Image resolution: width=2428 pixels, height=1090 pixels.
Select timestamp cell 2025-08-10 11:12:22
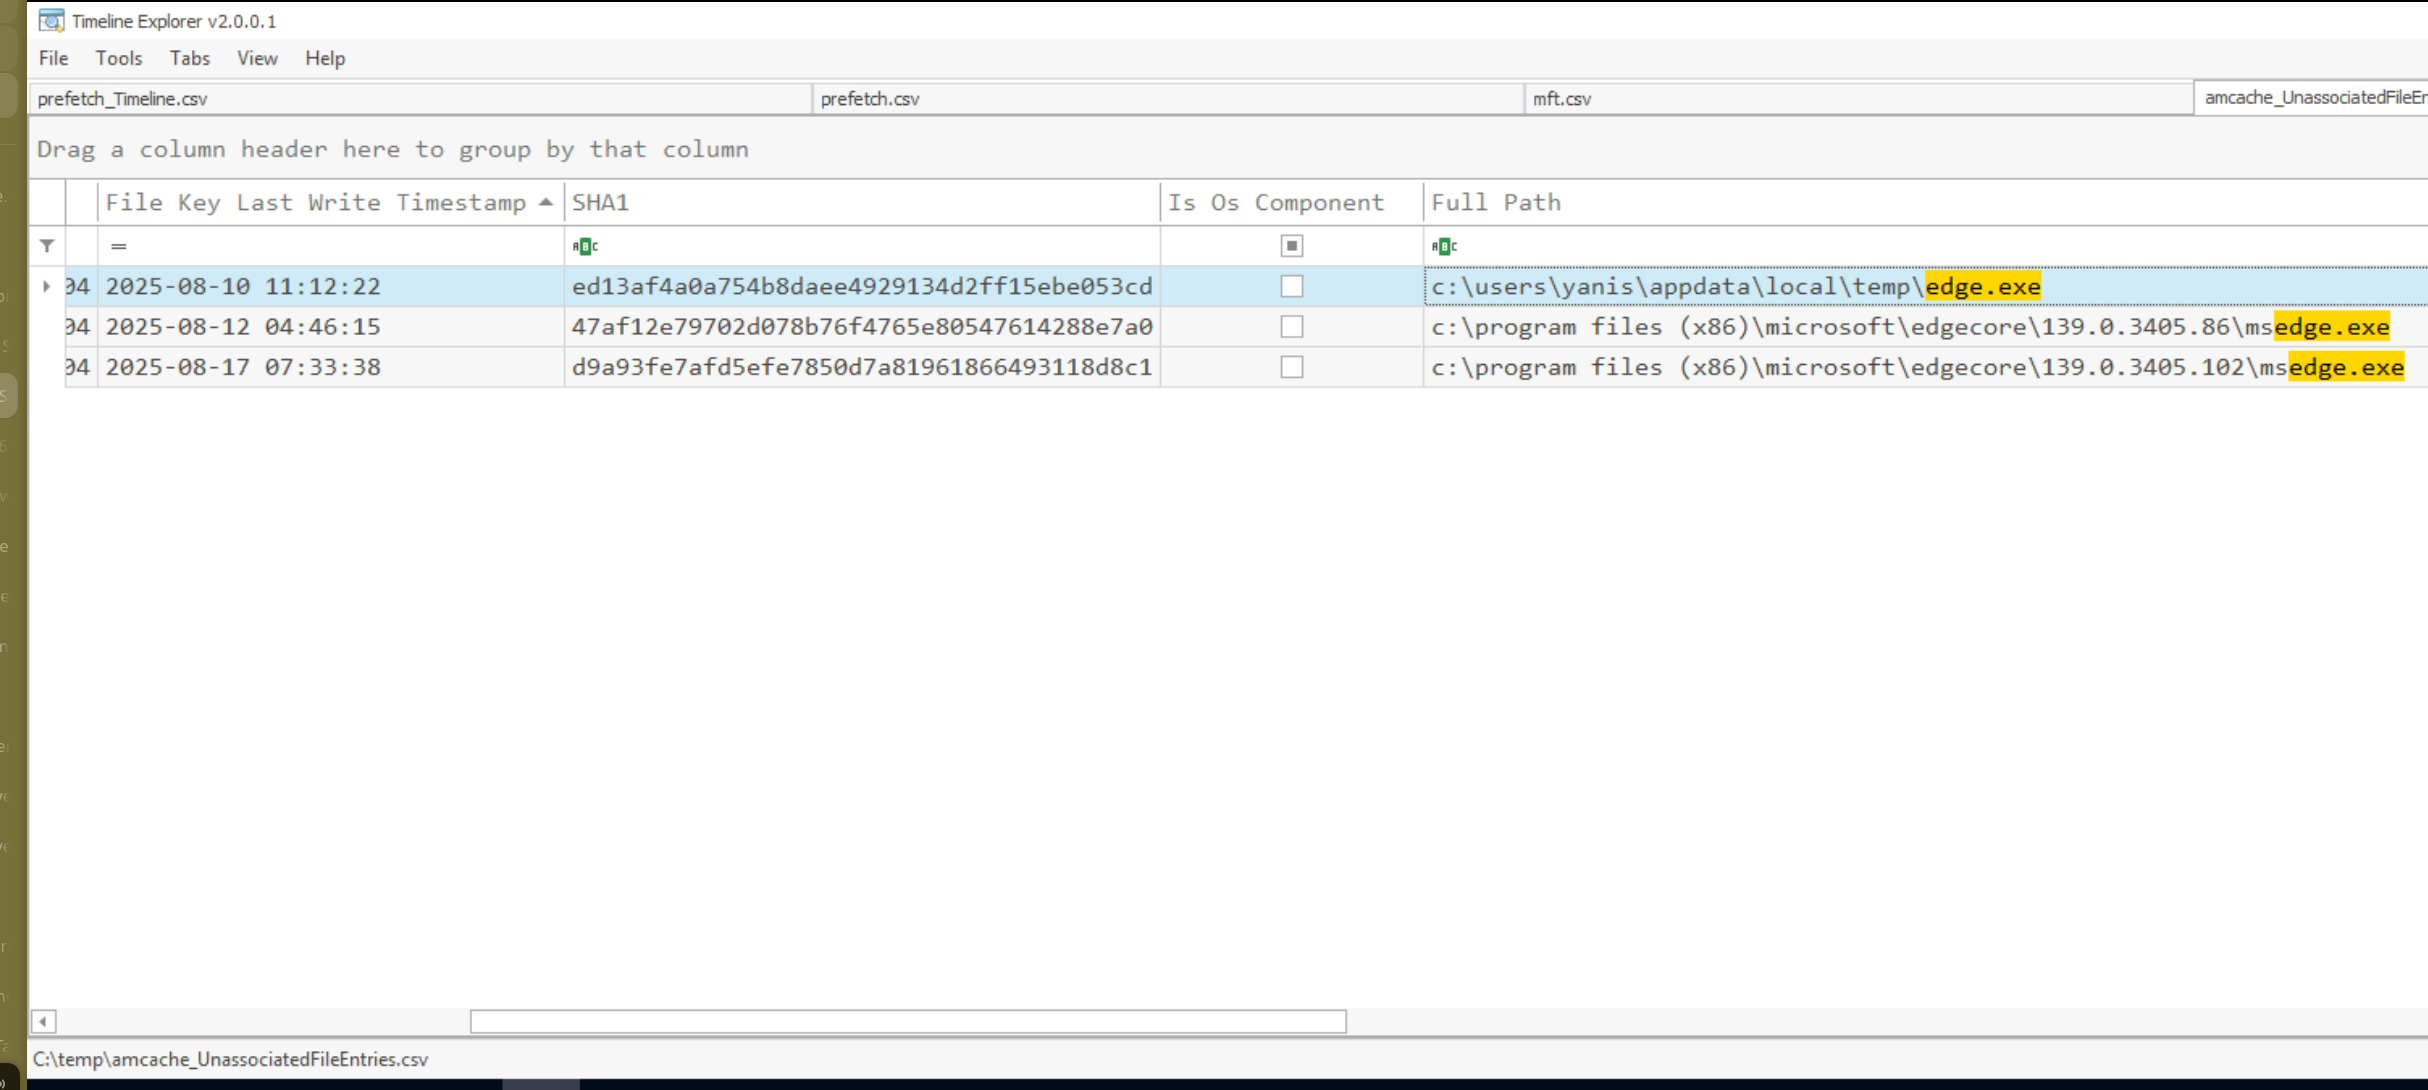click(x=331, y=287)
